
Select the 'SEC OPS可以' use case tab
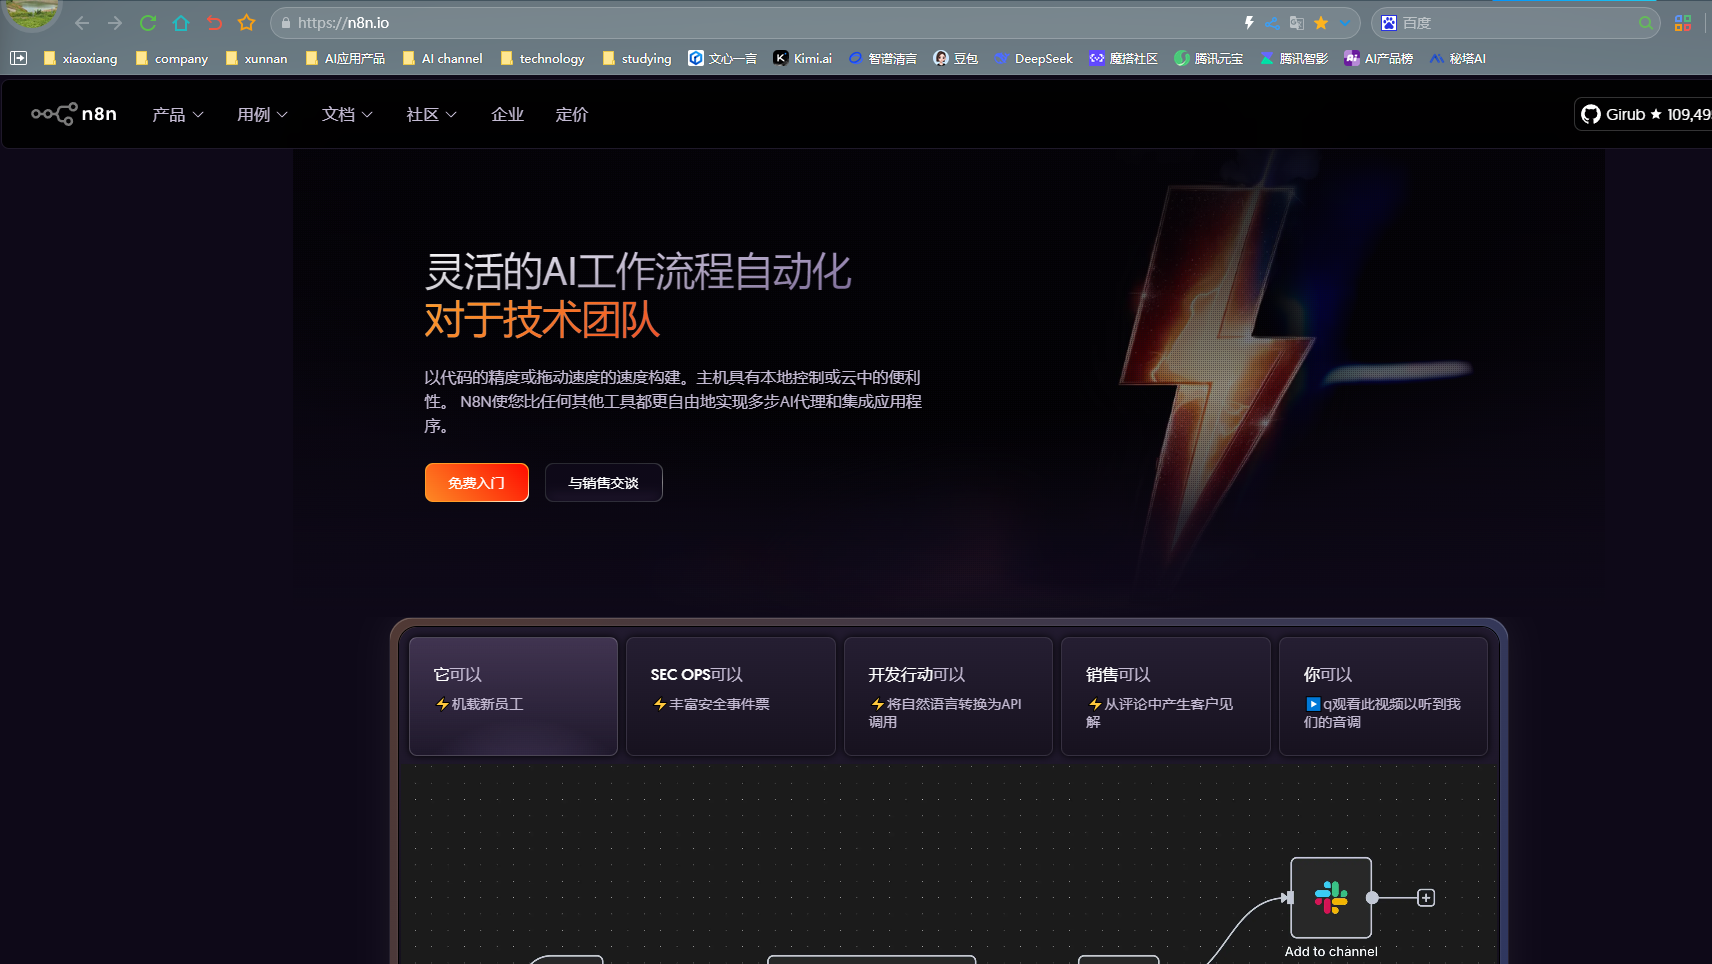(x=730, y=695)
